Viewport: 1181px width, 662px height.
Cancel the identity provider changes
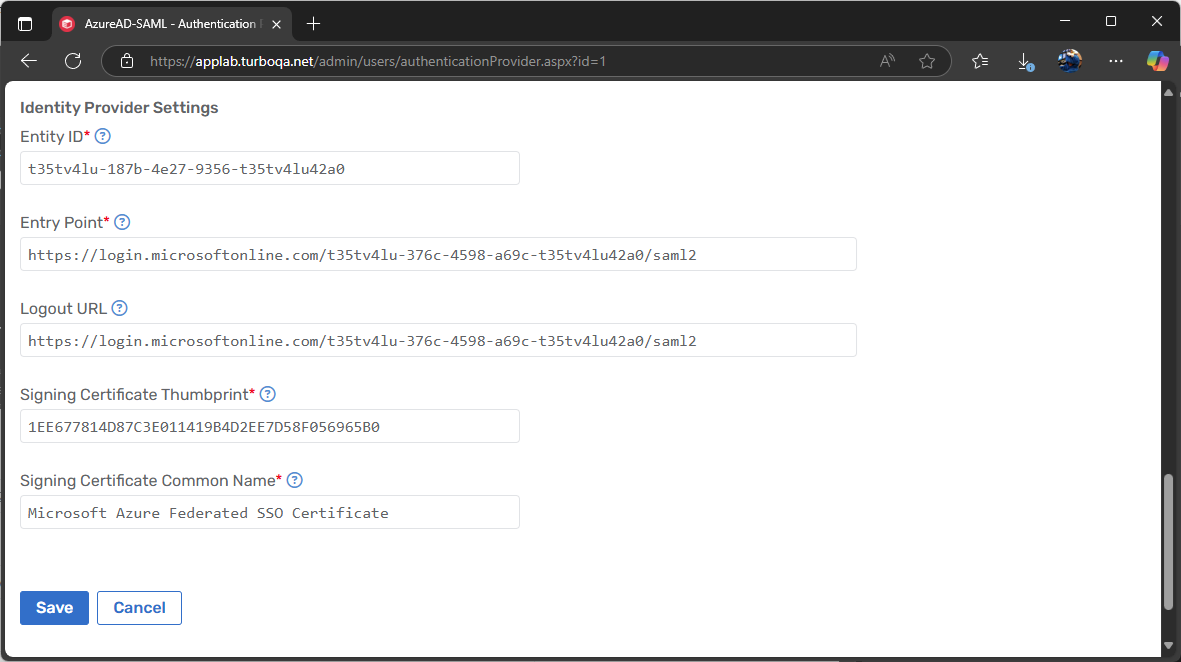point(139,607)
